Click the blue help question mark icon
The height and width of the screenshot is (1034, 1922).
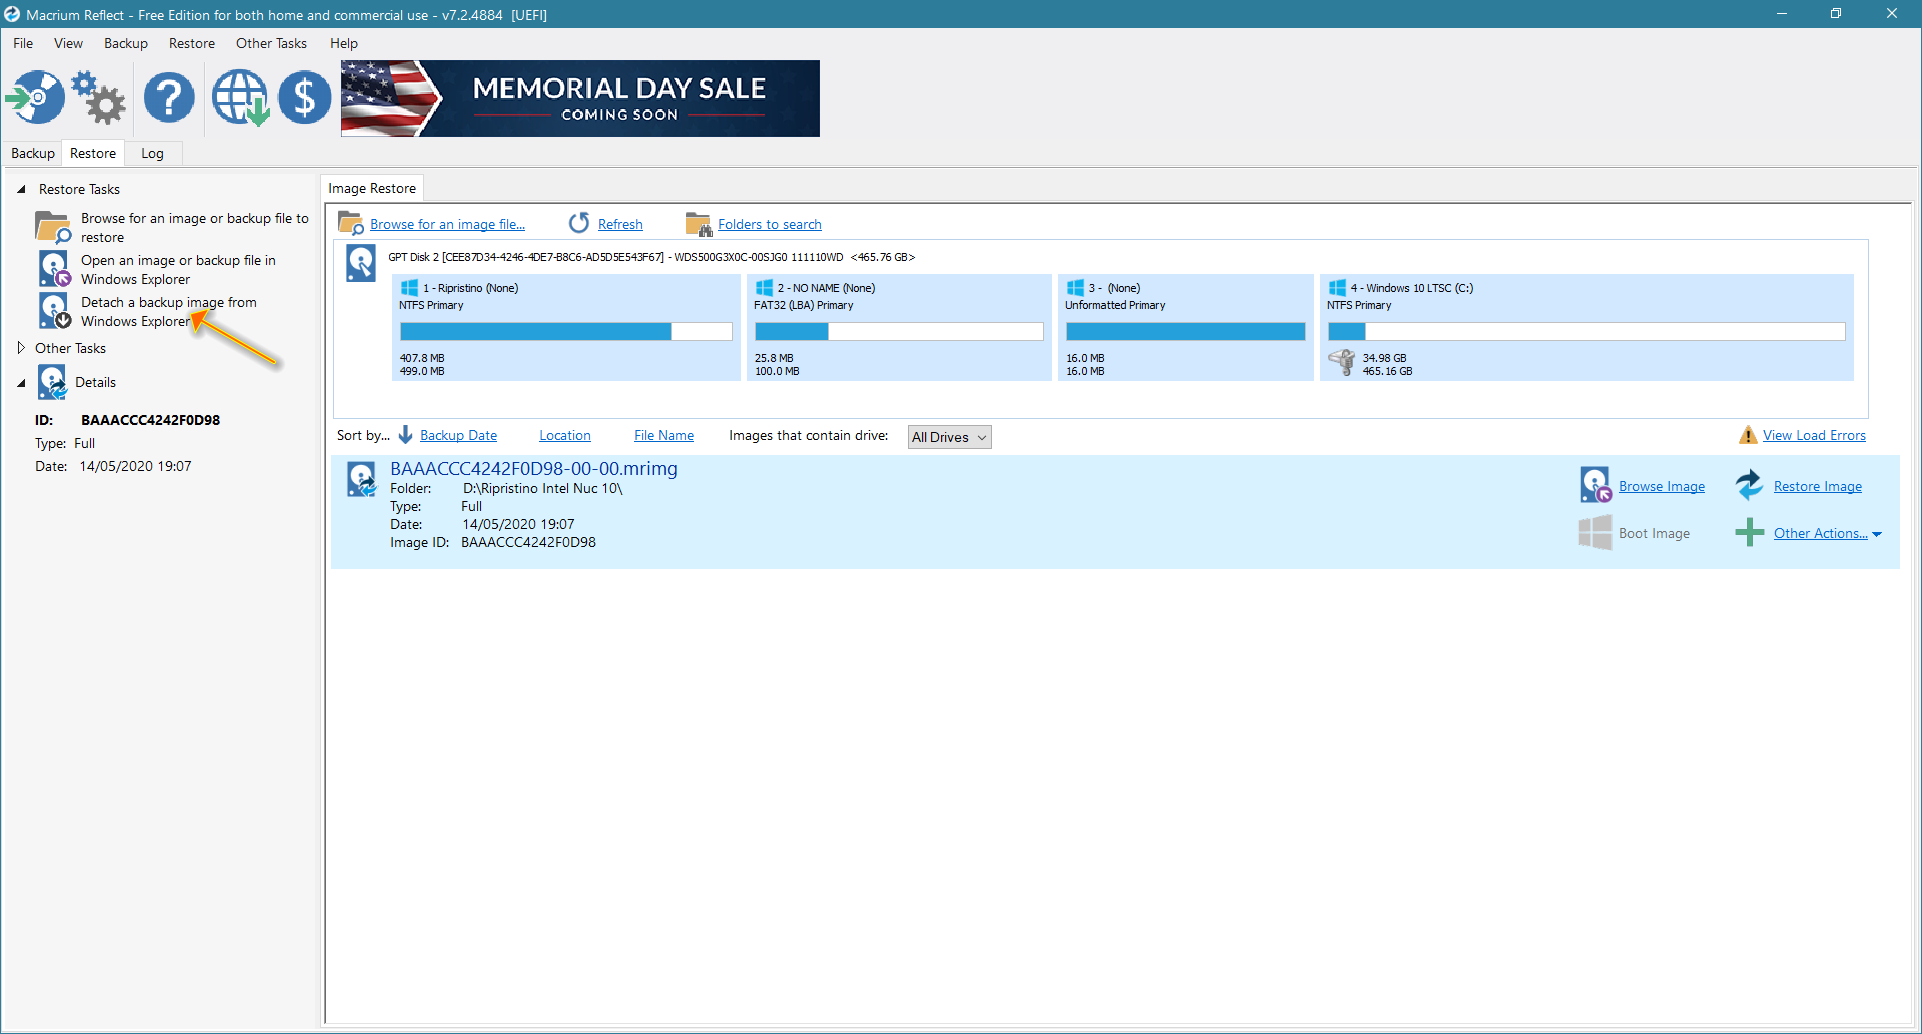(169, 97)
